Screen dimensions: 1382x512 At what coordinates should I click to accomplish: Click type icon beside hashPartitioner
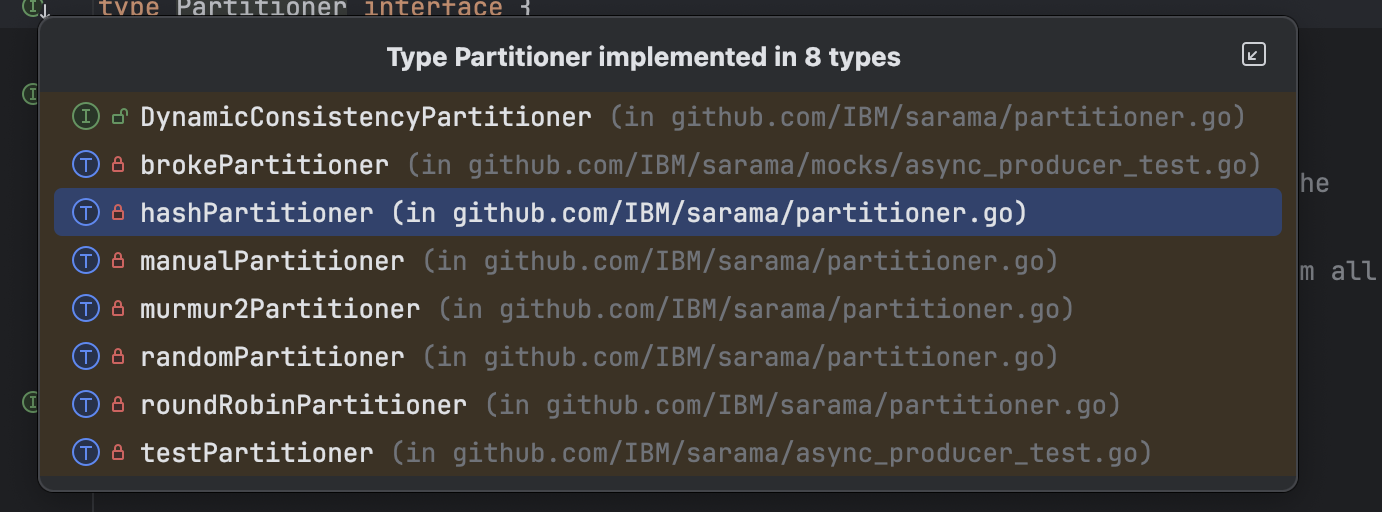86,213
